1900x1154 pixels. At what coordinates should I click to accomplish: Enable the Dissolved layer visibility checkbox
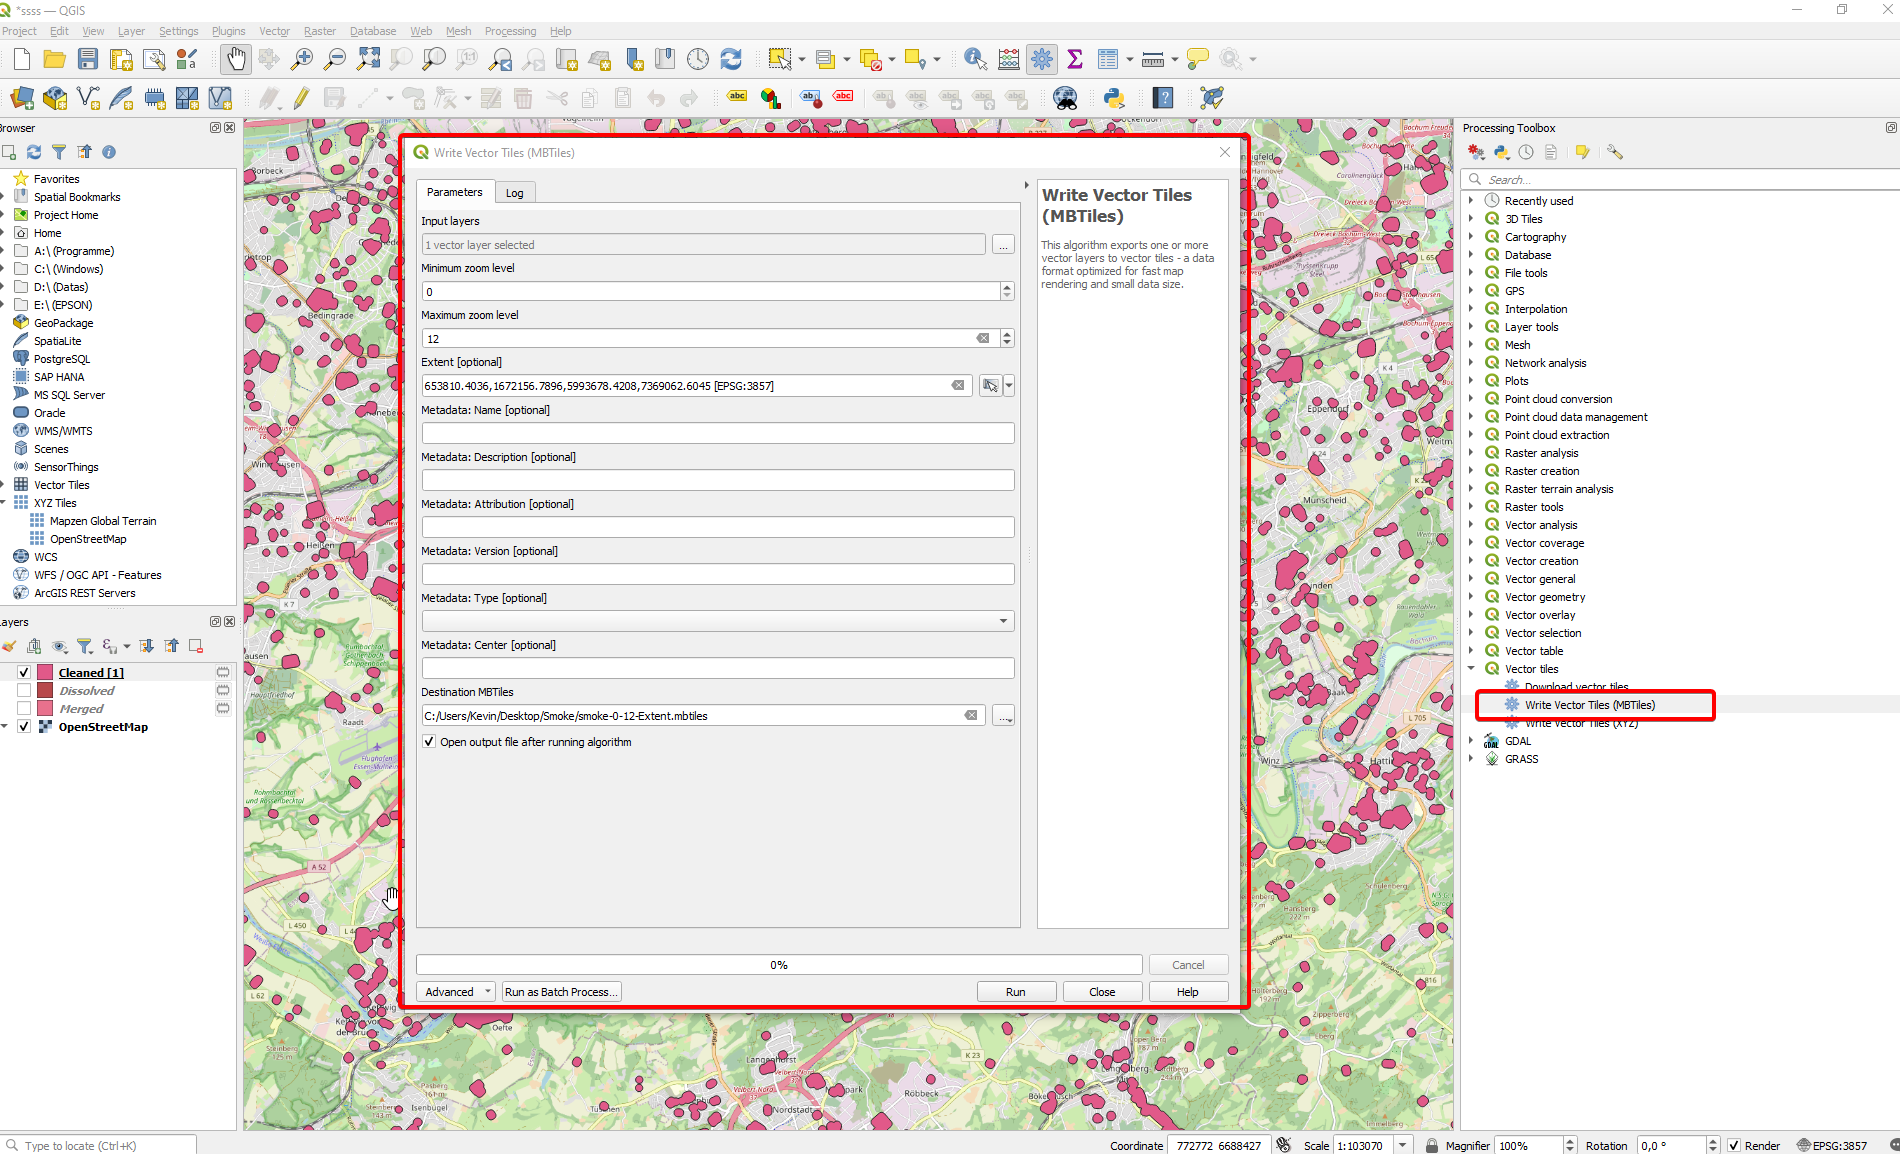tap(23, 690)
